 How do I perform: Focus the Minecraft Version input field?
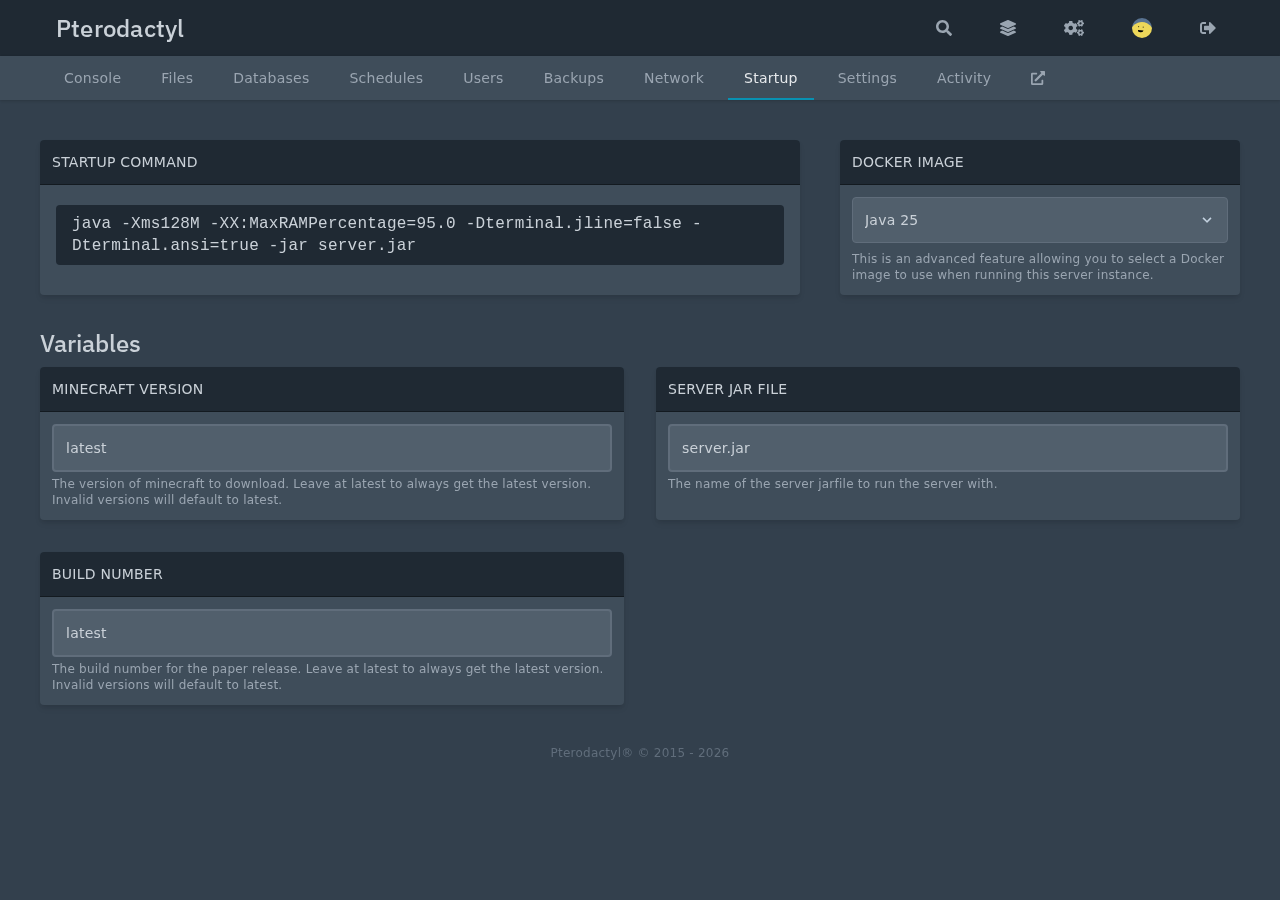(x=332, y=448)
